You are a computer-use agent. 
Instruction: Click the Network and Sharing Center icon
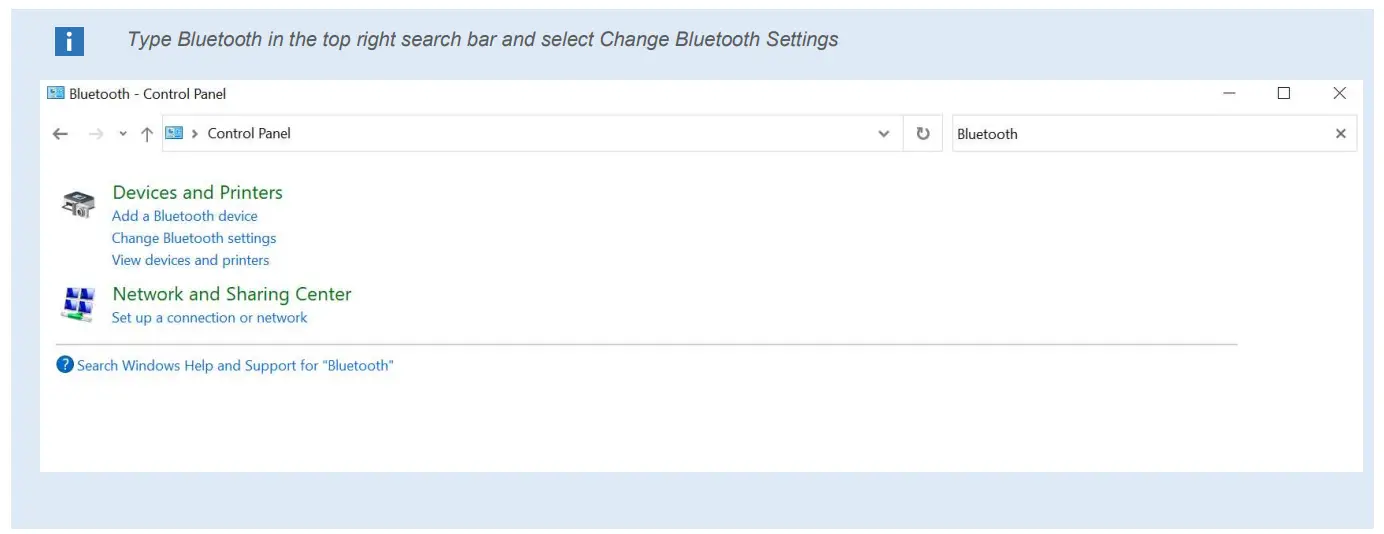pyautogui.click(x=78, y=304)
